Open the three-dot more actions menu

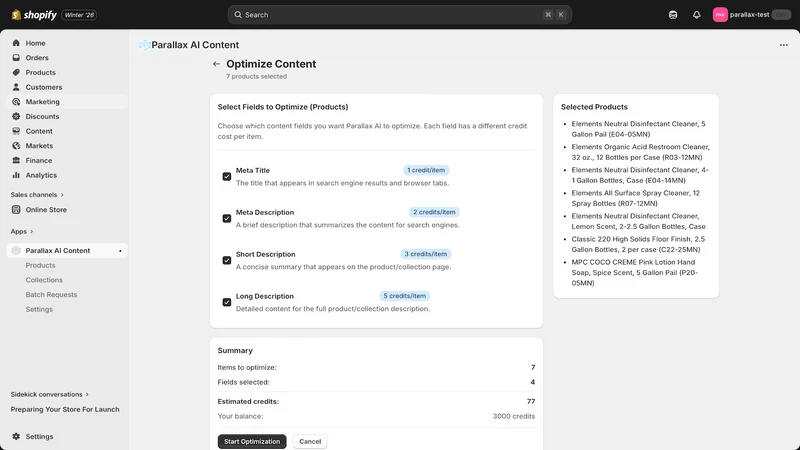point(784,45)
